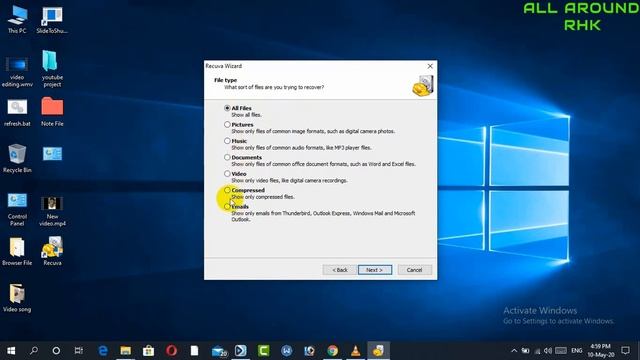Open the Mail app on the taskbar

point(218,351)
